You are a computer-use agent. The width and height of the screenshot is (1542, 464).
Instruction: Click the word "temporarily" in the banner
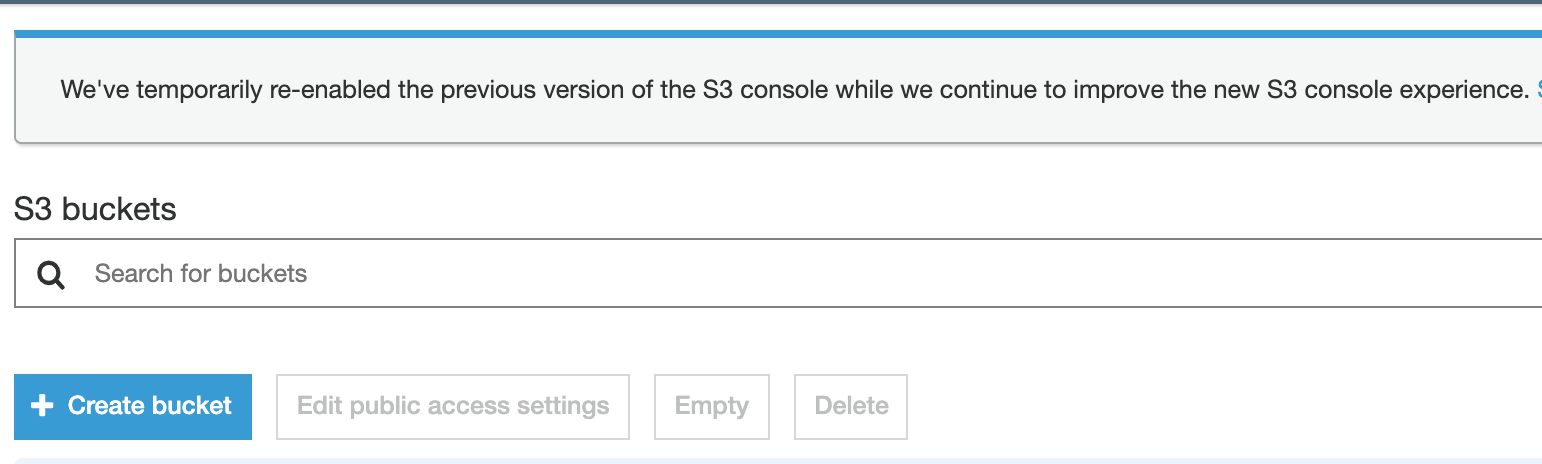coord(204,89)
